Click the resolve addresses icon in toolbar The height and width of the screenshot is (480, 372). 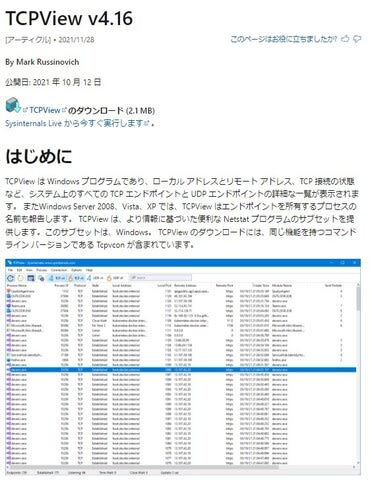[x=41, y=278]
